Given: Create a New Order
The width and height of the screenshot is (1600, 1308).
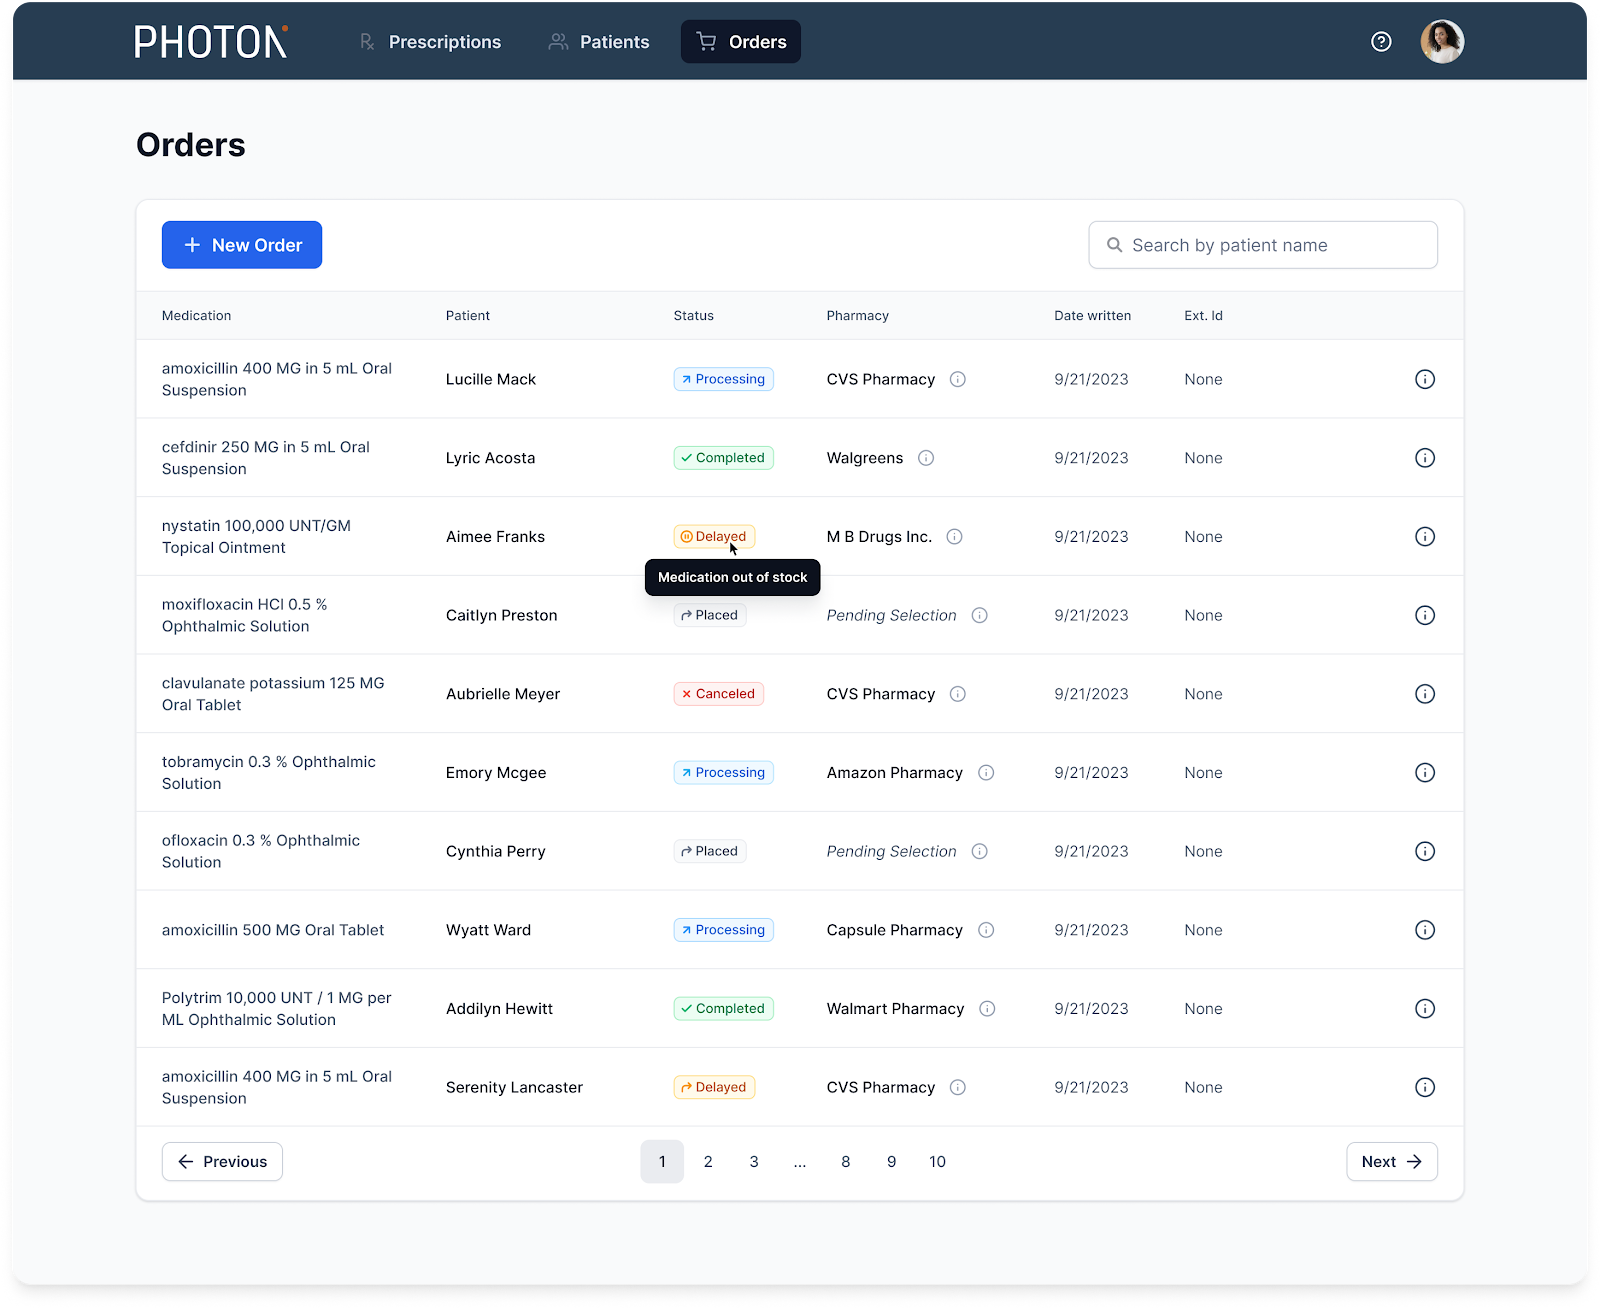Looking at the screenshot, I should click(x=242, y=245).
